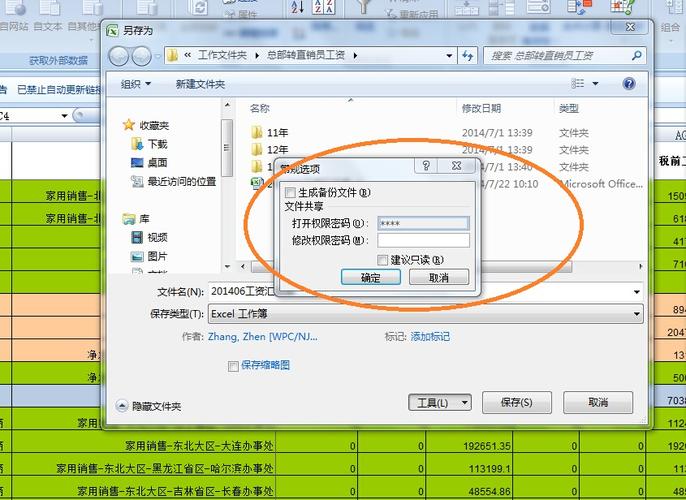Toggle 建议只读 checkbox
Viewport: 686px width, 500px height.
point(382,260)
